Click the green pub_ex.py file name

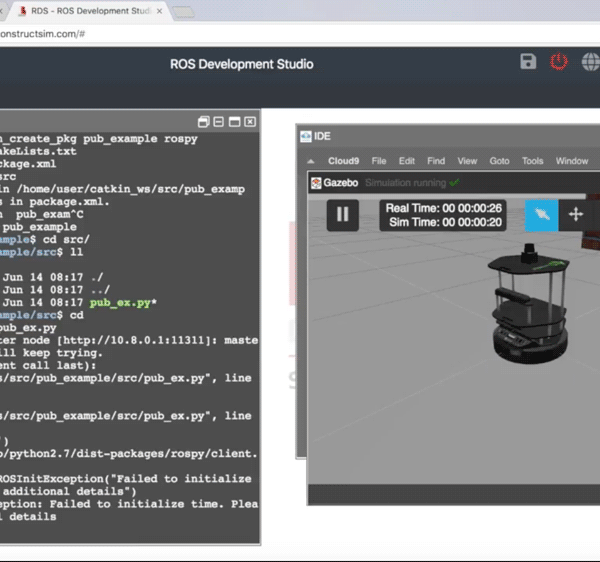point(120,303)
